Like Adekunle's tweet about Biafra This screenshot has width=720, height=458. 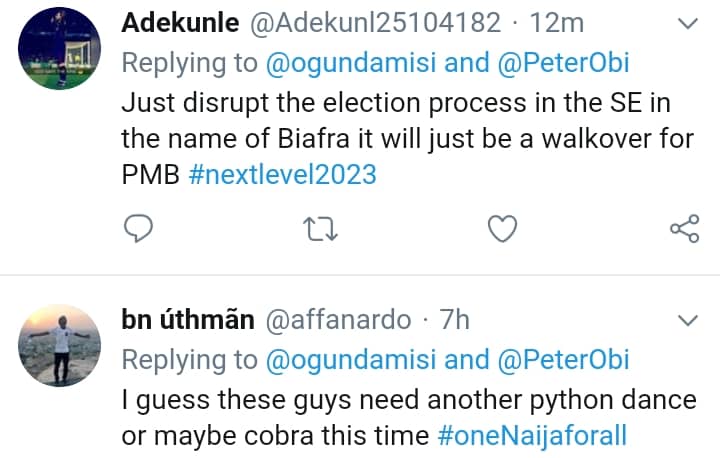[x=501, y=229]
